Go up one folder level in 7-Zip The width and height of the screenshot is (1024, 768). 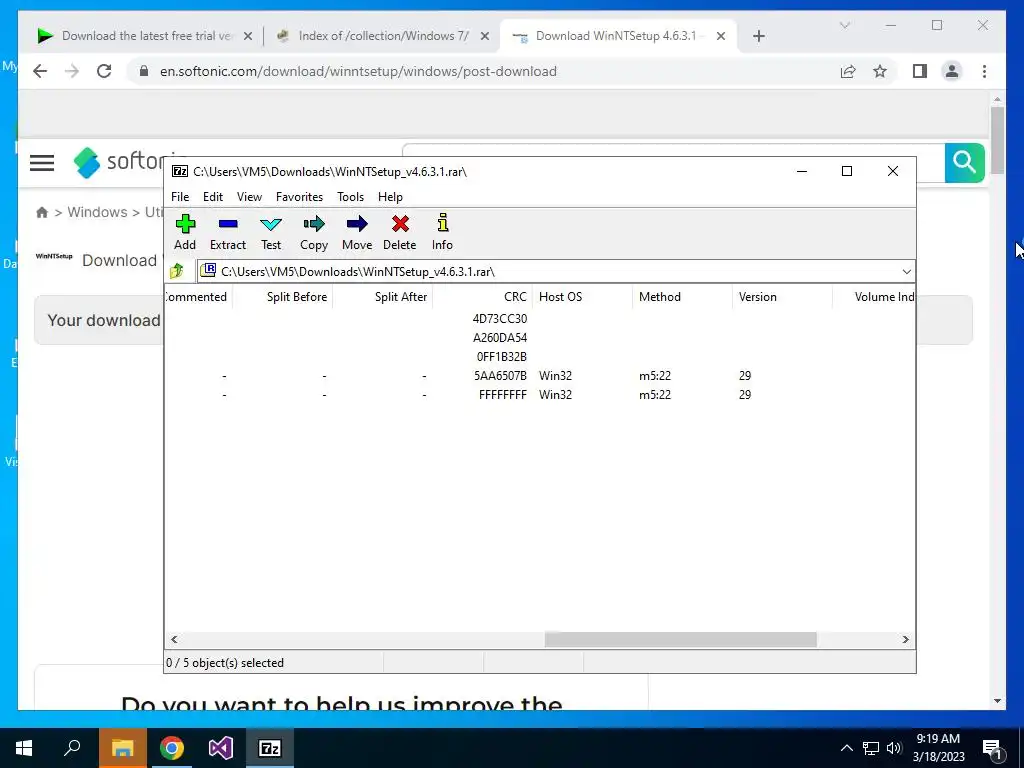pyautogui.click(x=176, y=271)
